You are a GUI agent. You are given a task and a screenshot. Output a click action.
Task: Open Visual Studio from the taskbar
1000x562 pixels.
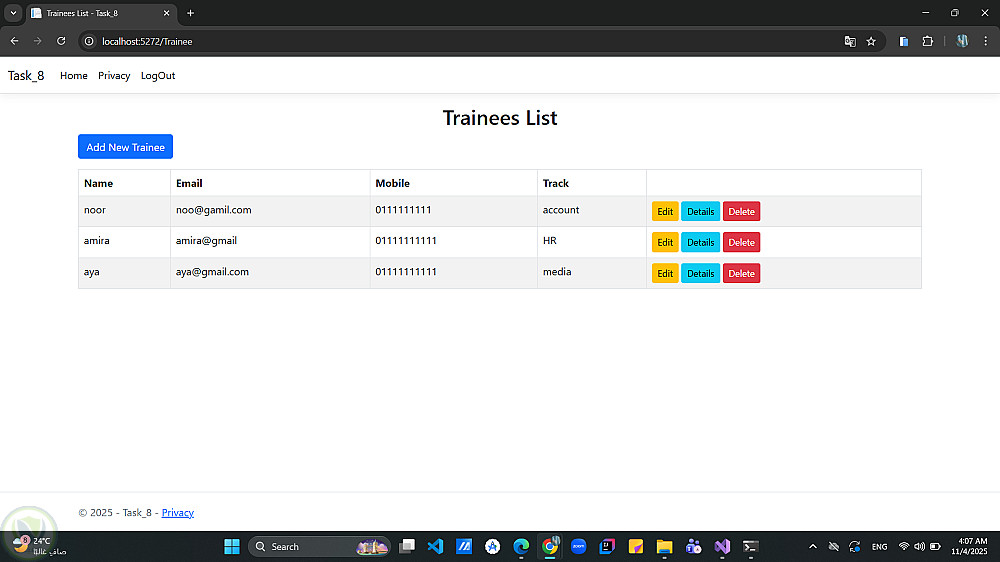722,546
